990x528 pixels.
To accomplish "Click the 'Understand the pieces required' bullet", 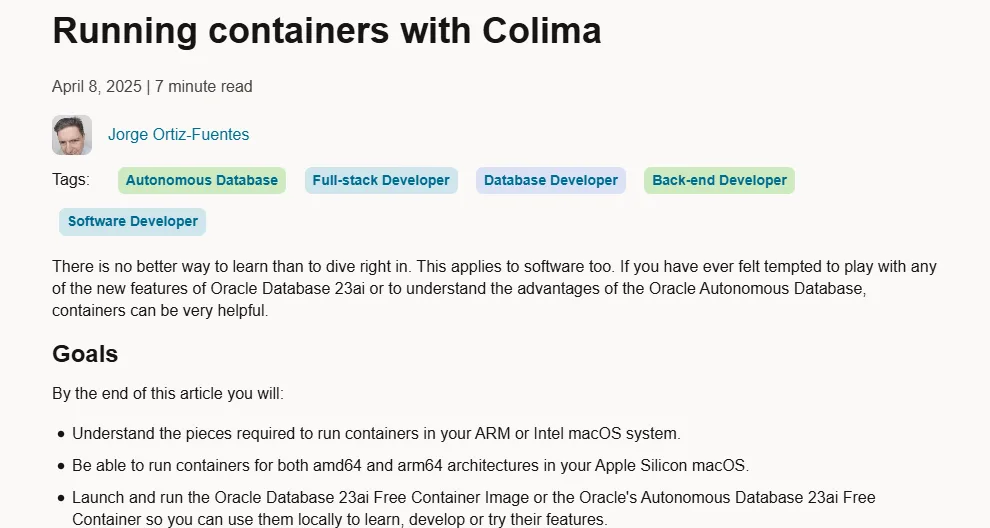I will coord(376,434).
